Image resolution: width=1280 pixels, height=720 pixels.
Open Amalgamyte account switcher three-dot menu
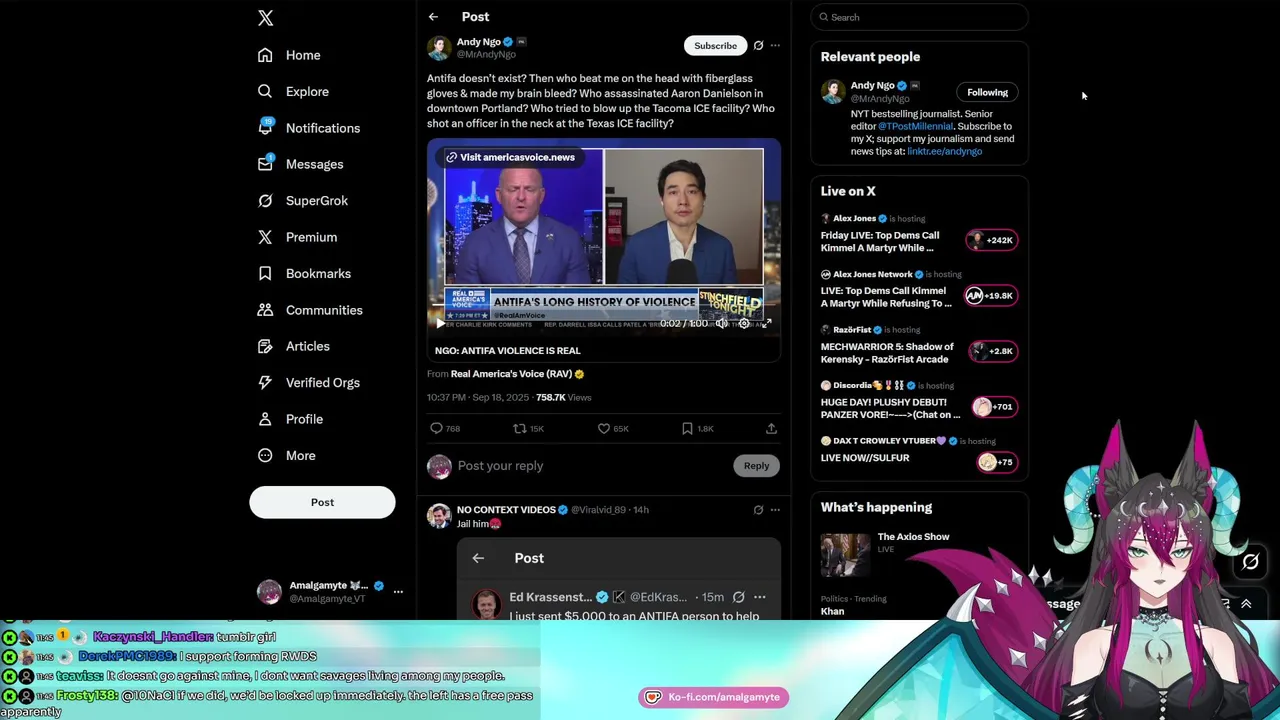398,591
